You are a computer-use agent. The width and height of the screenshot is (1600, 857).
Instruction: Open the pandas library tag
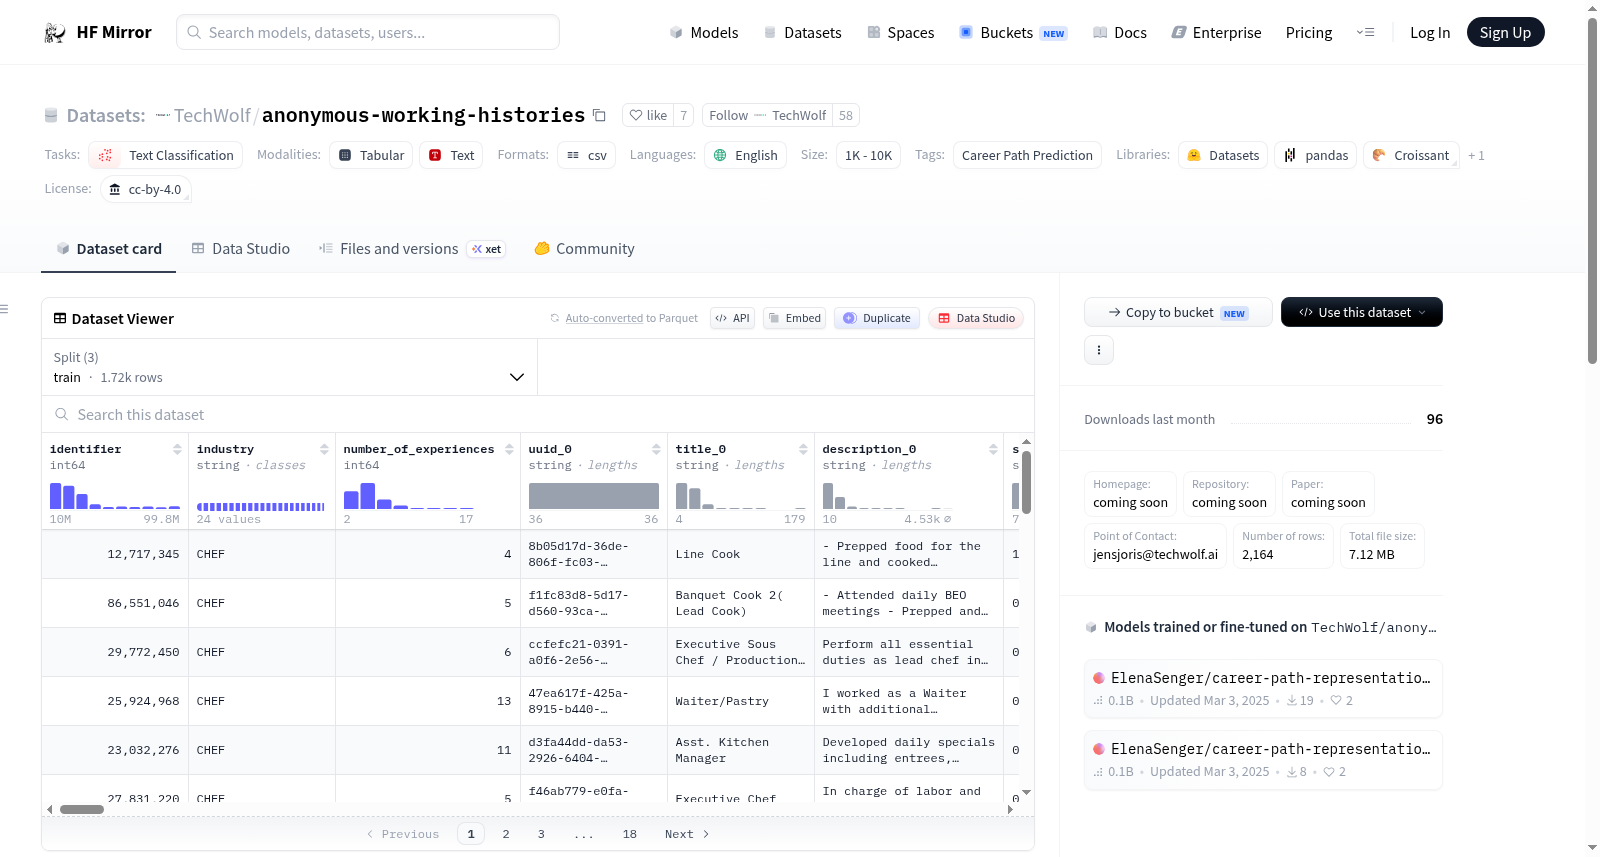coord(1316,155)
